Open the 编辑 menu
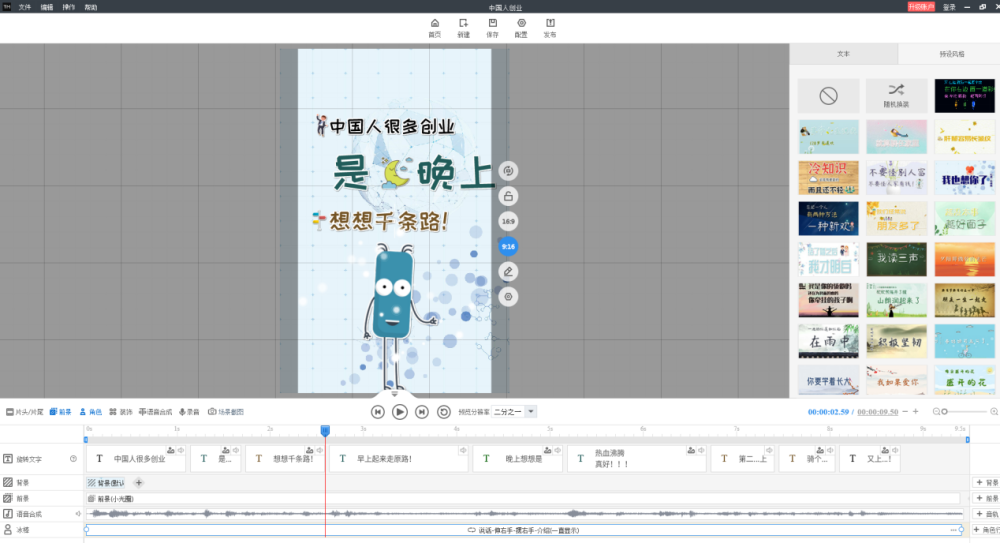Image resolution: width=1000 pixels, height=543 pixels. (47, 6)
